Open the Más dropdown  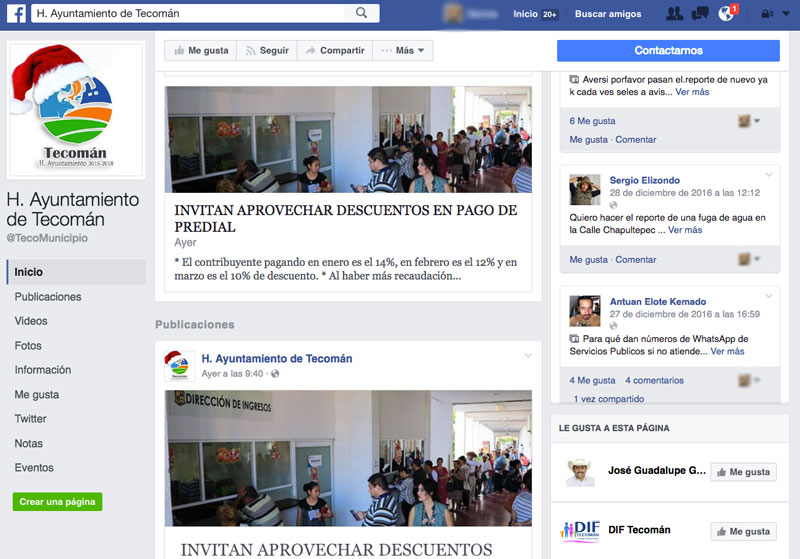pyautogui.click(x=403, y=50)
